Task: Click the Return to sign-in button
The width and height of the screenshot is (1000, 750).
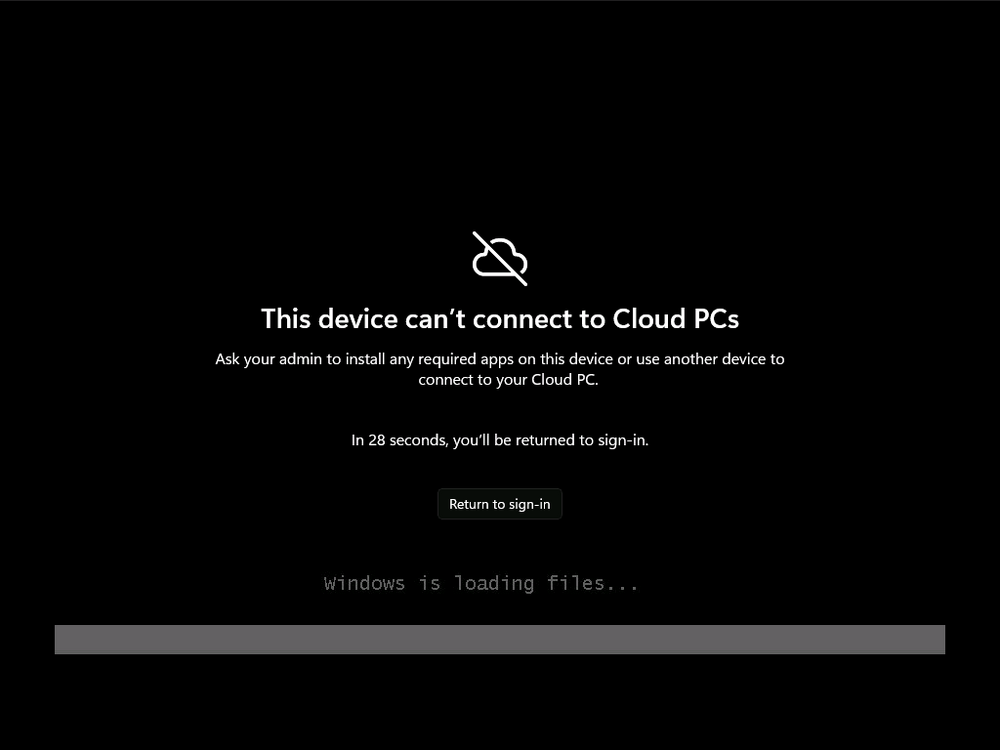Action: click(500, 504)
